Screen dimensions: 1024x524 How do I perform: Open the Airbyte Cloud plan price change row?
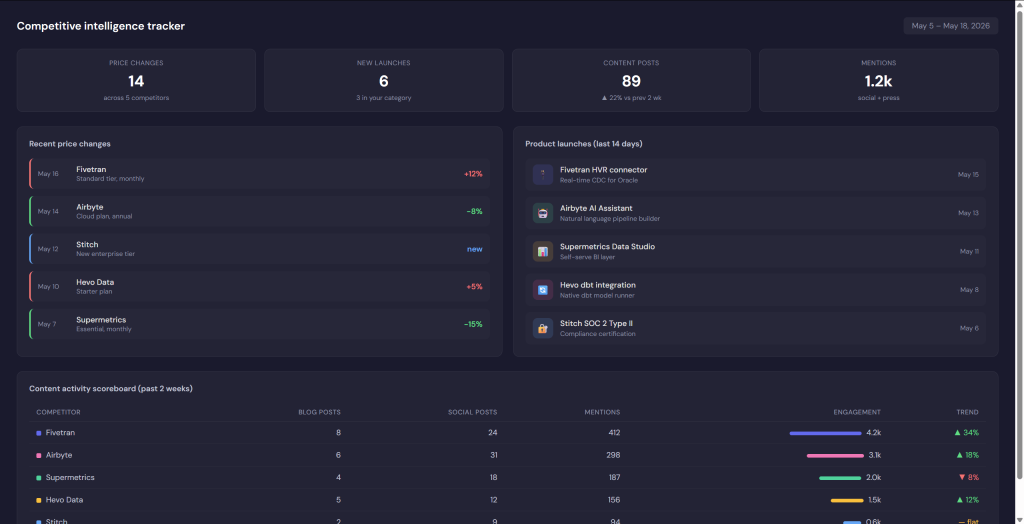(x=259, y=211)
